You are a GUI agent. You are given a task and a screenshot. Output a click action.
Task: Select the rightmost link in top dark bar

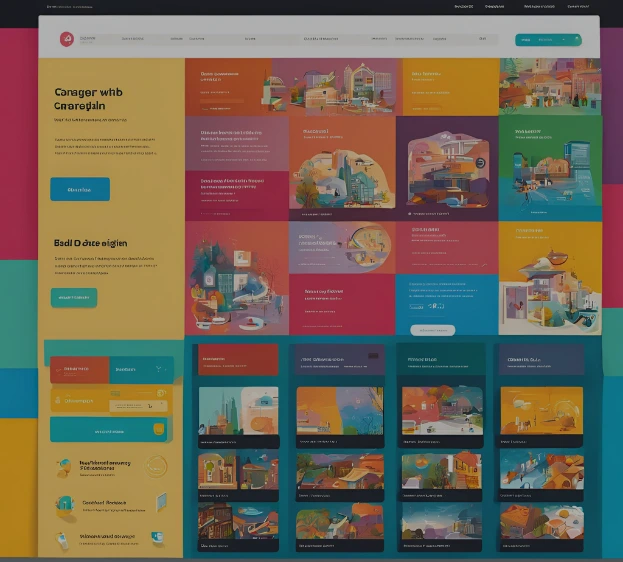point(578,6)
